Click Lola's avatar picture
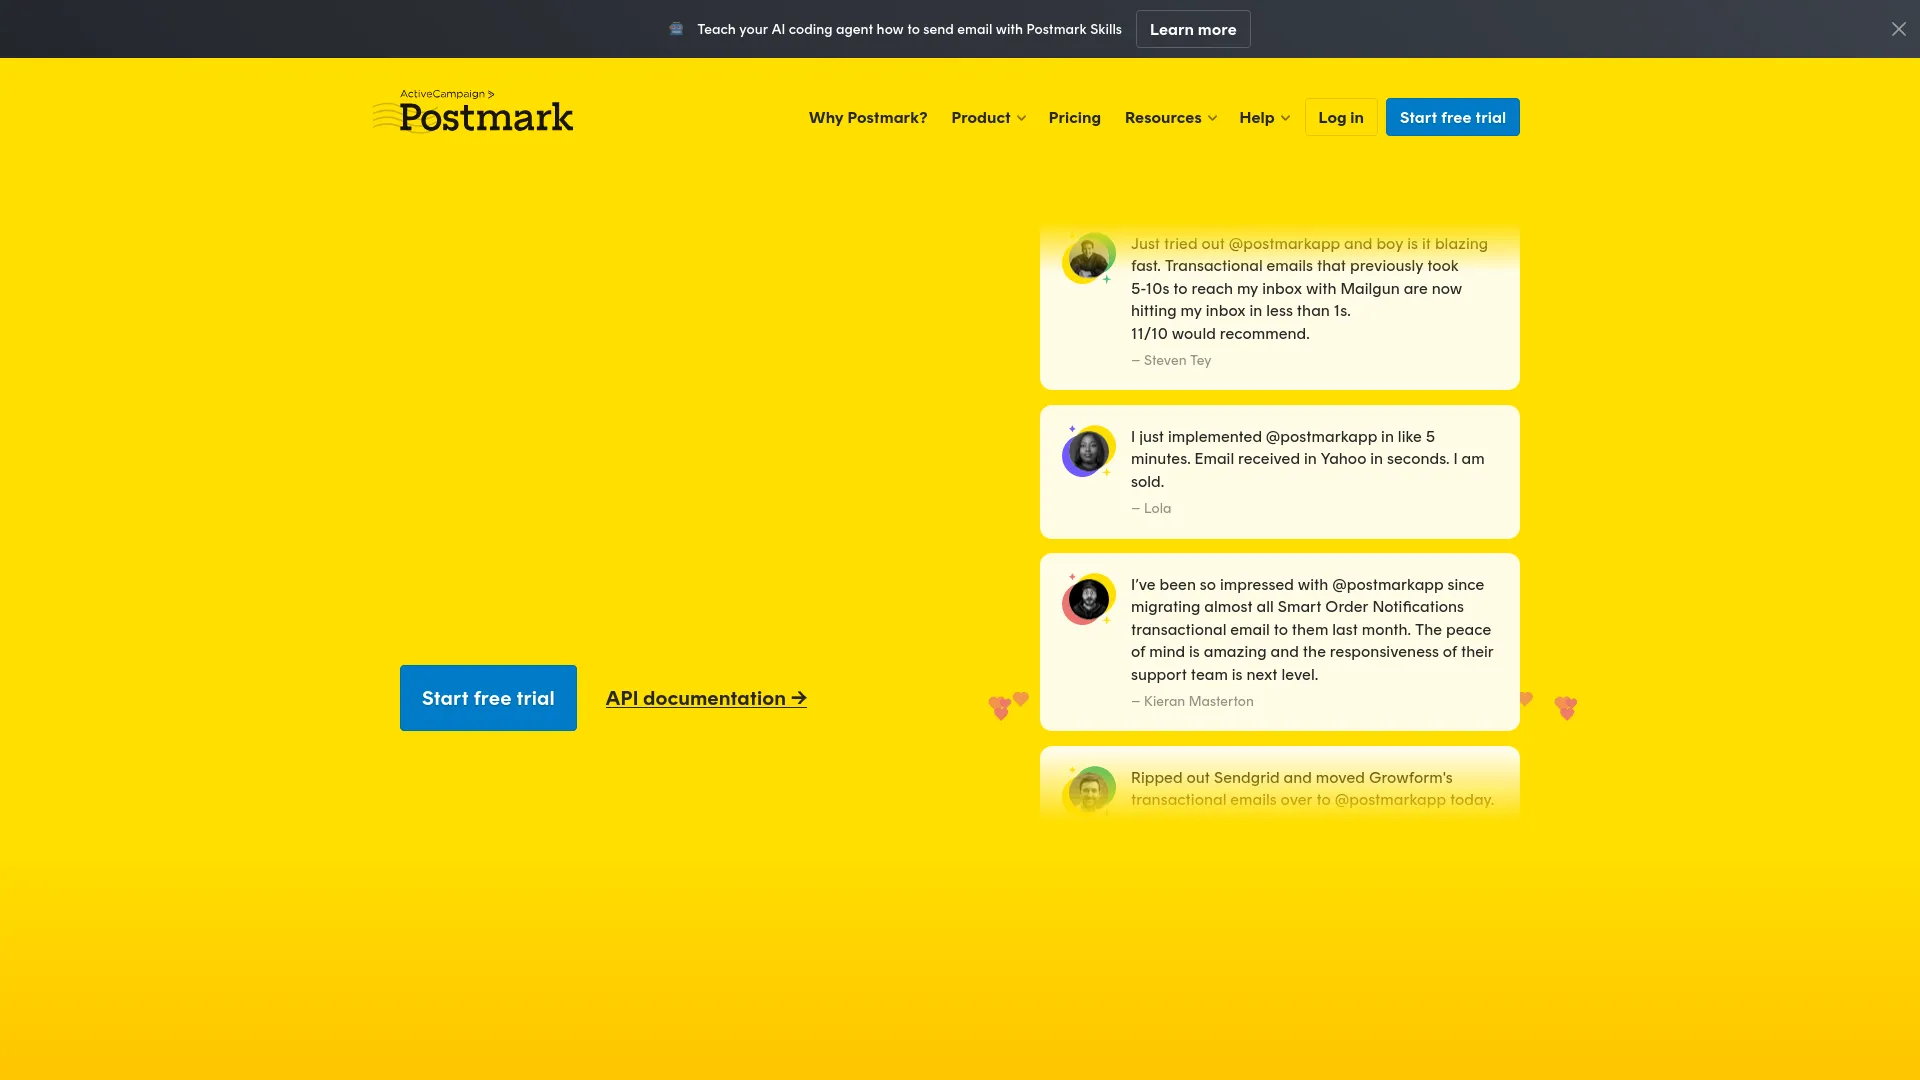The image size is (1920, 1080). pos(1089,451)
